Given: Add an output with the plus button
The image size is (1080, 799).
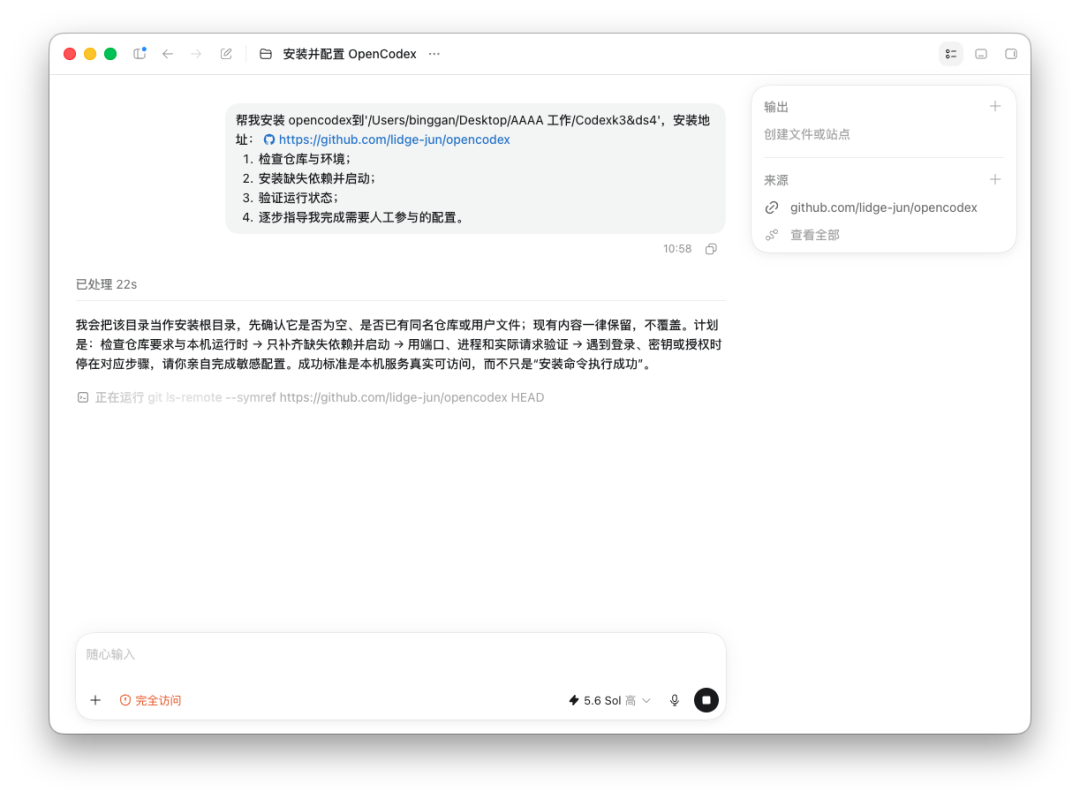Looking at the screenshot, I should coord(995,106).
